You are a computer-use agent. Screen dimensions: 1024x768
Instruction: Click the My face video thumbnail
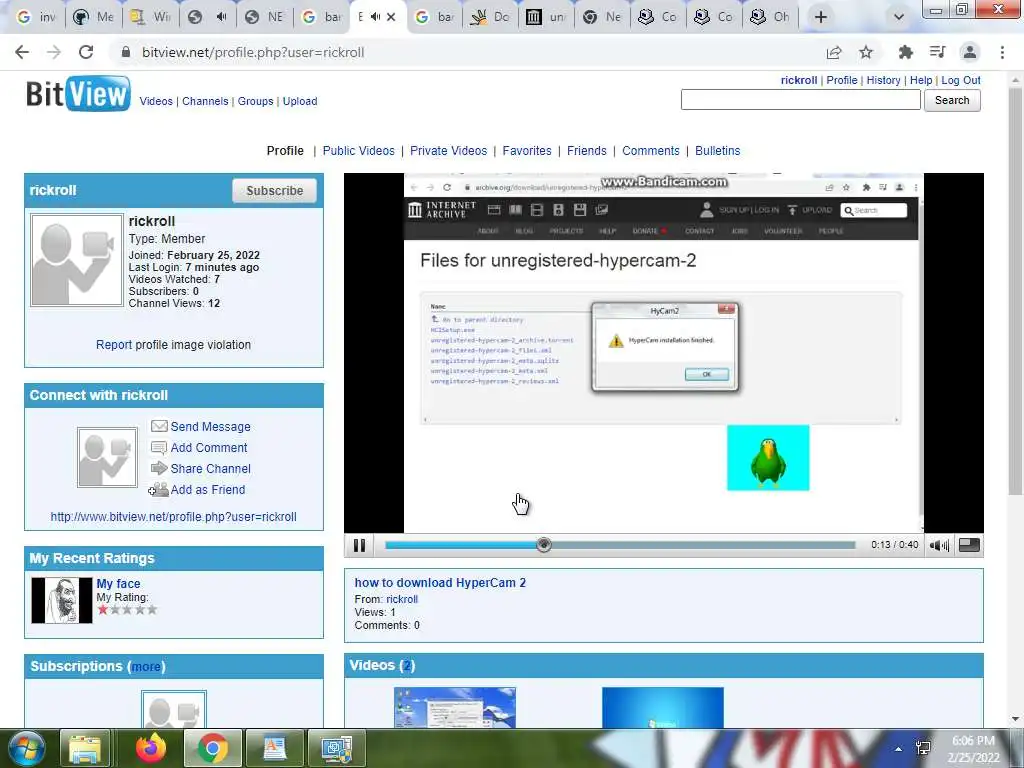click(62, 600)
